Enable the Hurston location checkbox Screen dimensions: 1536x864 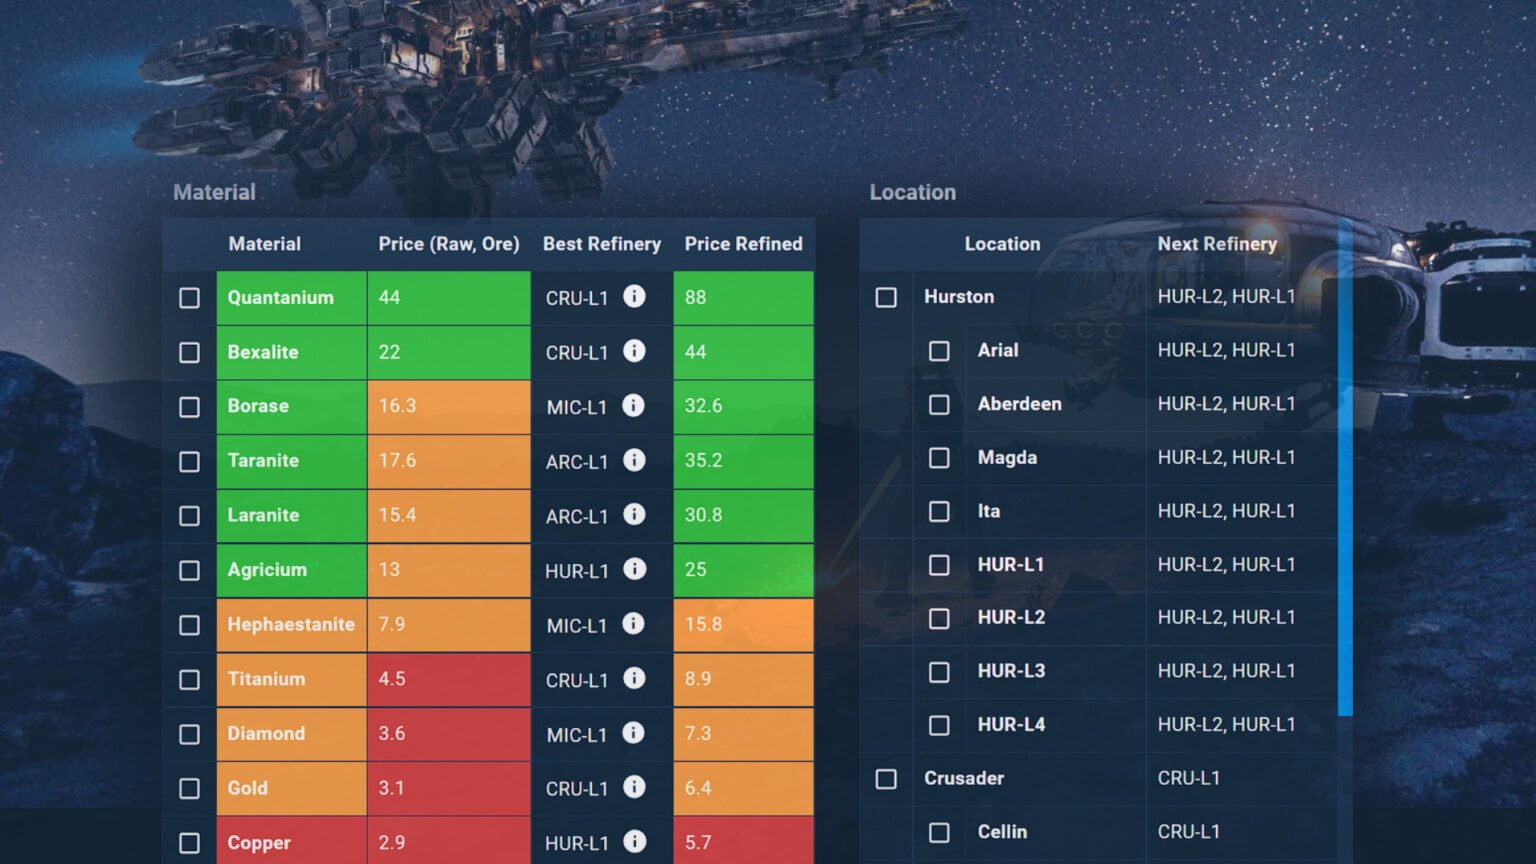885,297
